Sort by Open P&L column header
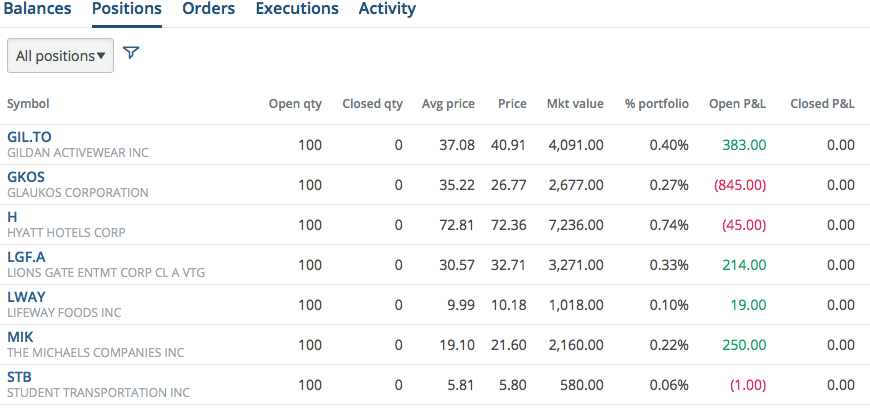The height and width of the screenshot is (419, 870). [738, 104]
